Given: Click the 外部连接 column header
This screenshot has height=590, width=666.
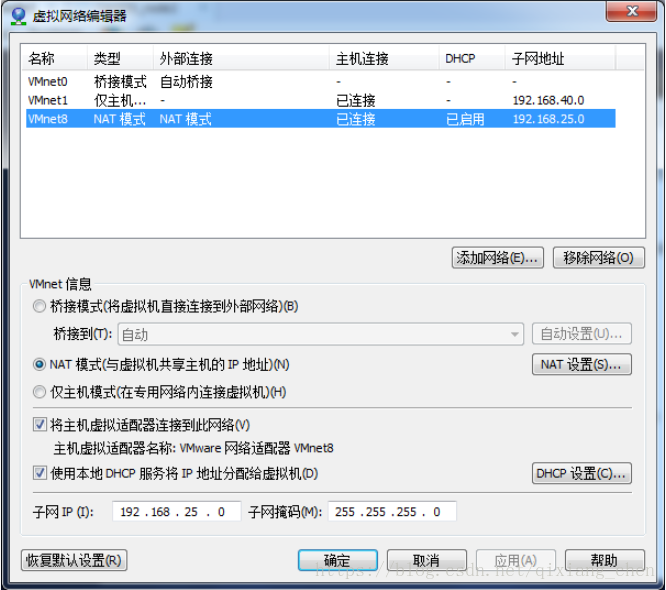Looking at the screenshot, I should (x=241, y=59).
